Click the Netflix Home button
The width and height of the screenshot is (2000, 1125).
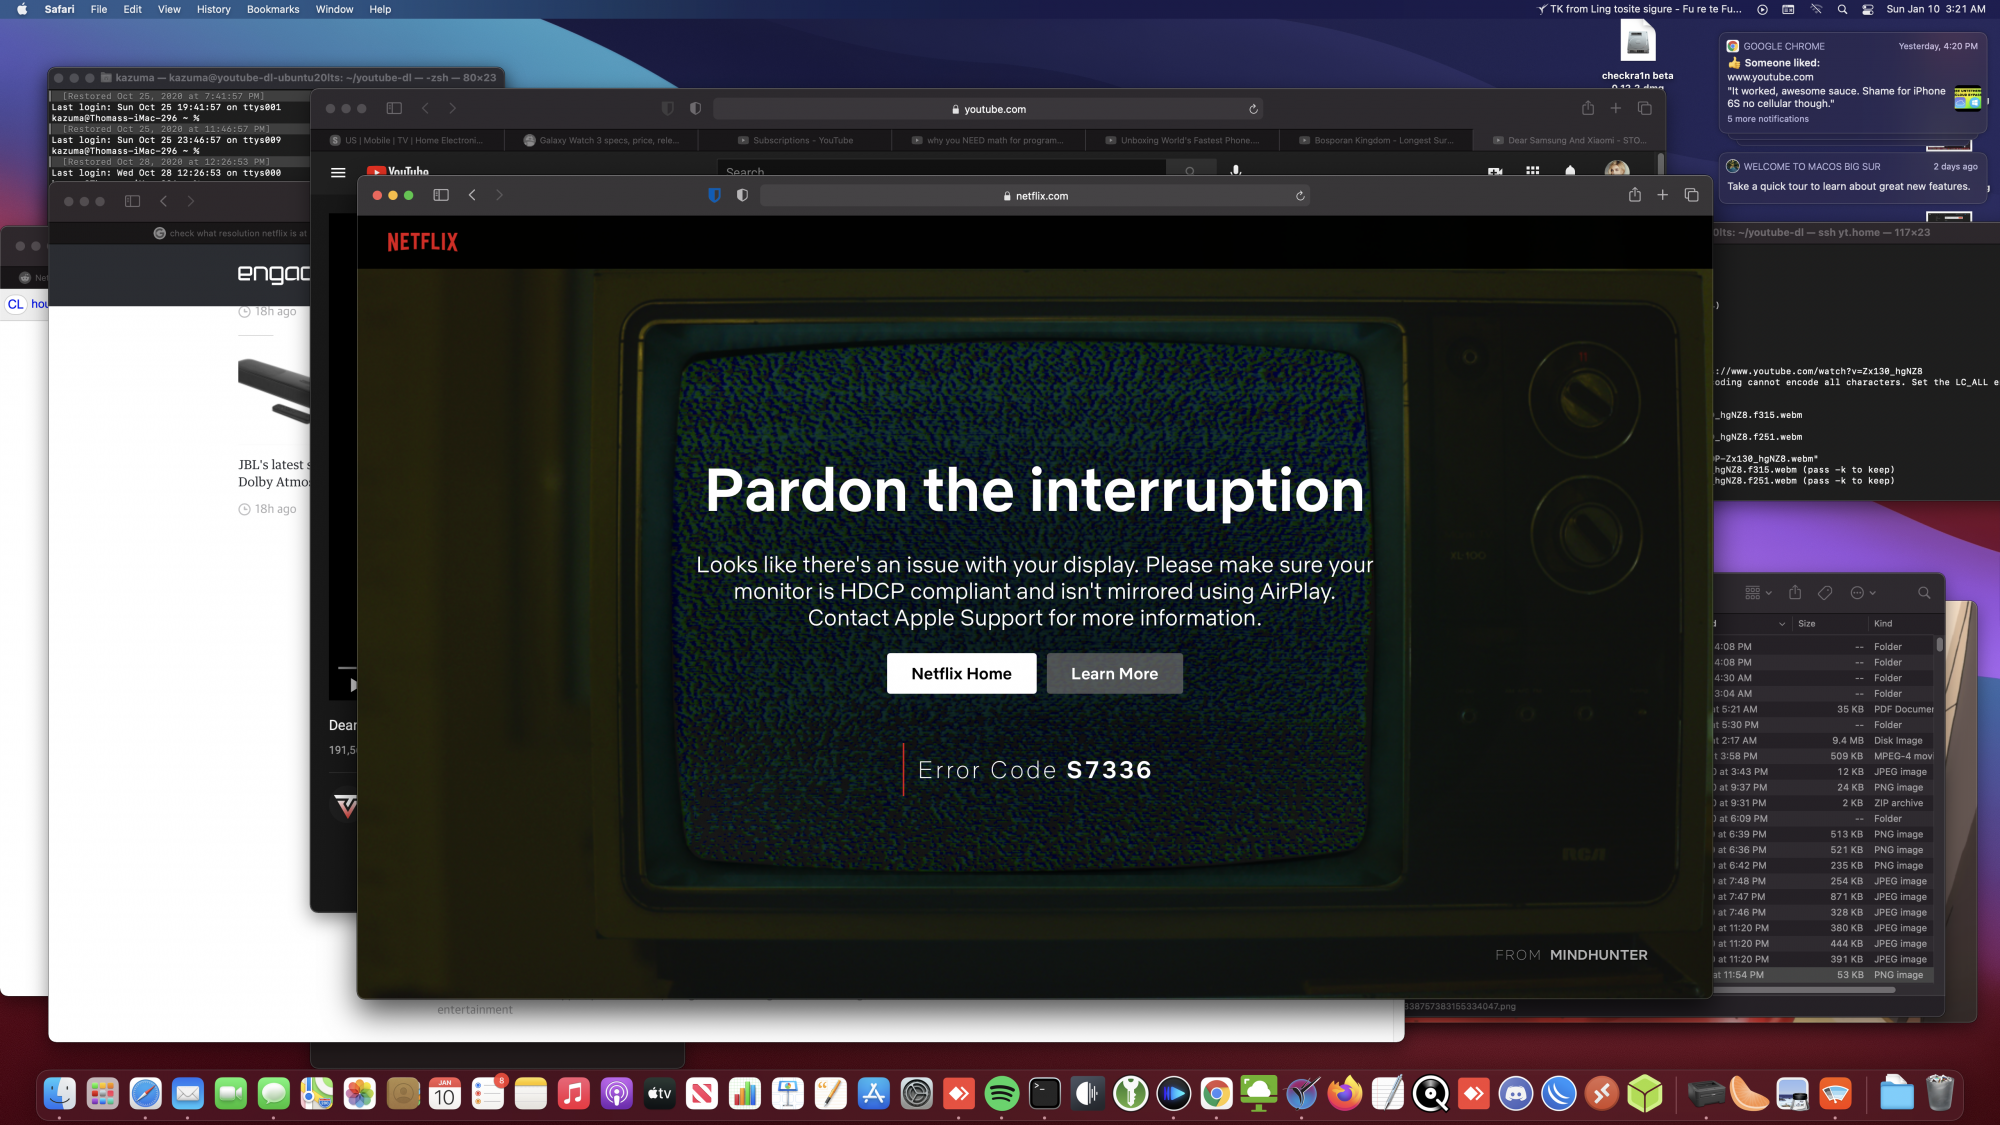[961, 673]
